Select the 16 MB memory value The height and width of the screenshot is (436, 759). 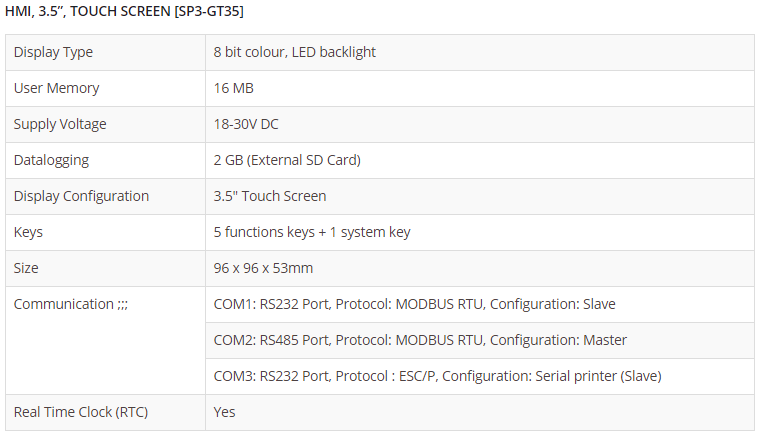click(x=233, y=88)
